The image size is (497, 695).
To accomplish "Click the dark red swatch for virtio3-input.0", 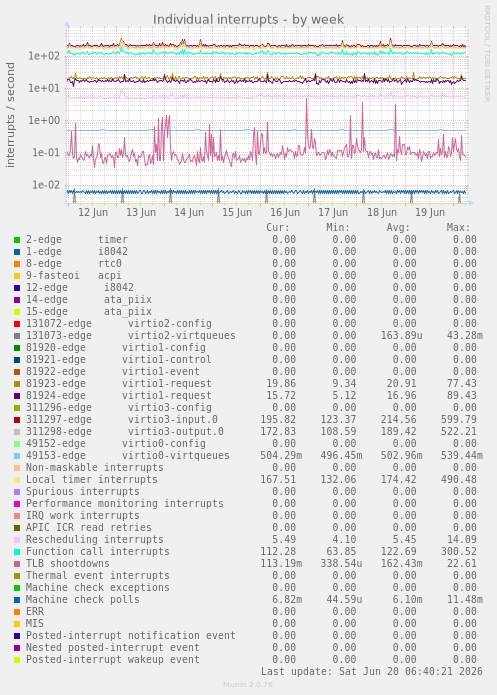I will click(17, 420).
